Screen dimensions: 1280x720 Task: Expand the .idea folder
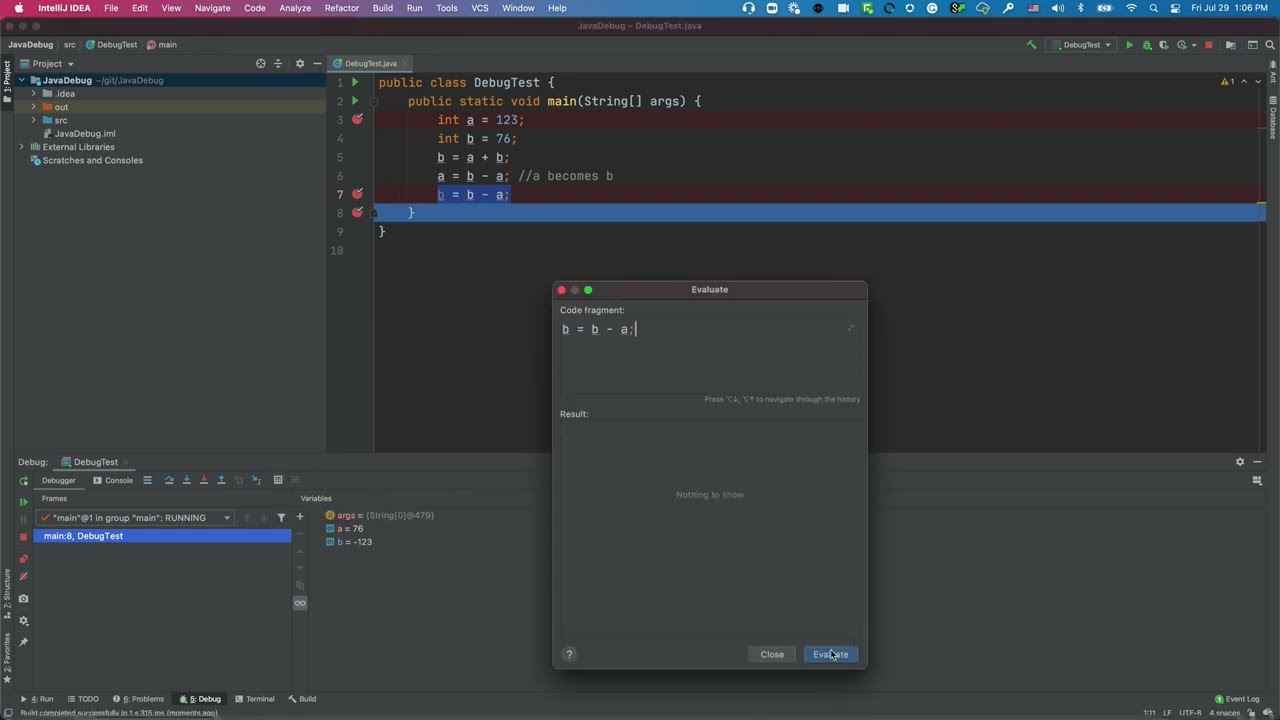pyautogui.click(x=33, y=94)
